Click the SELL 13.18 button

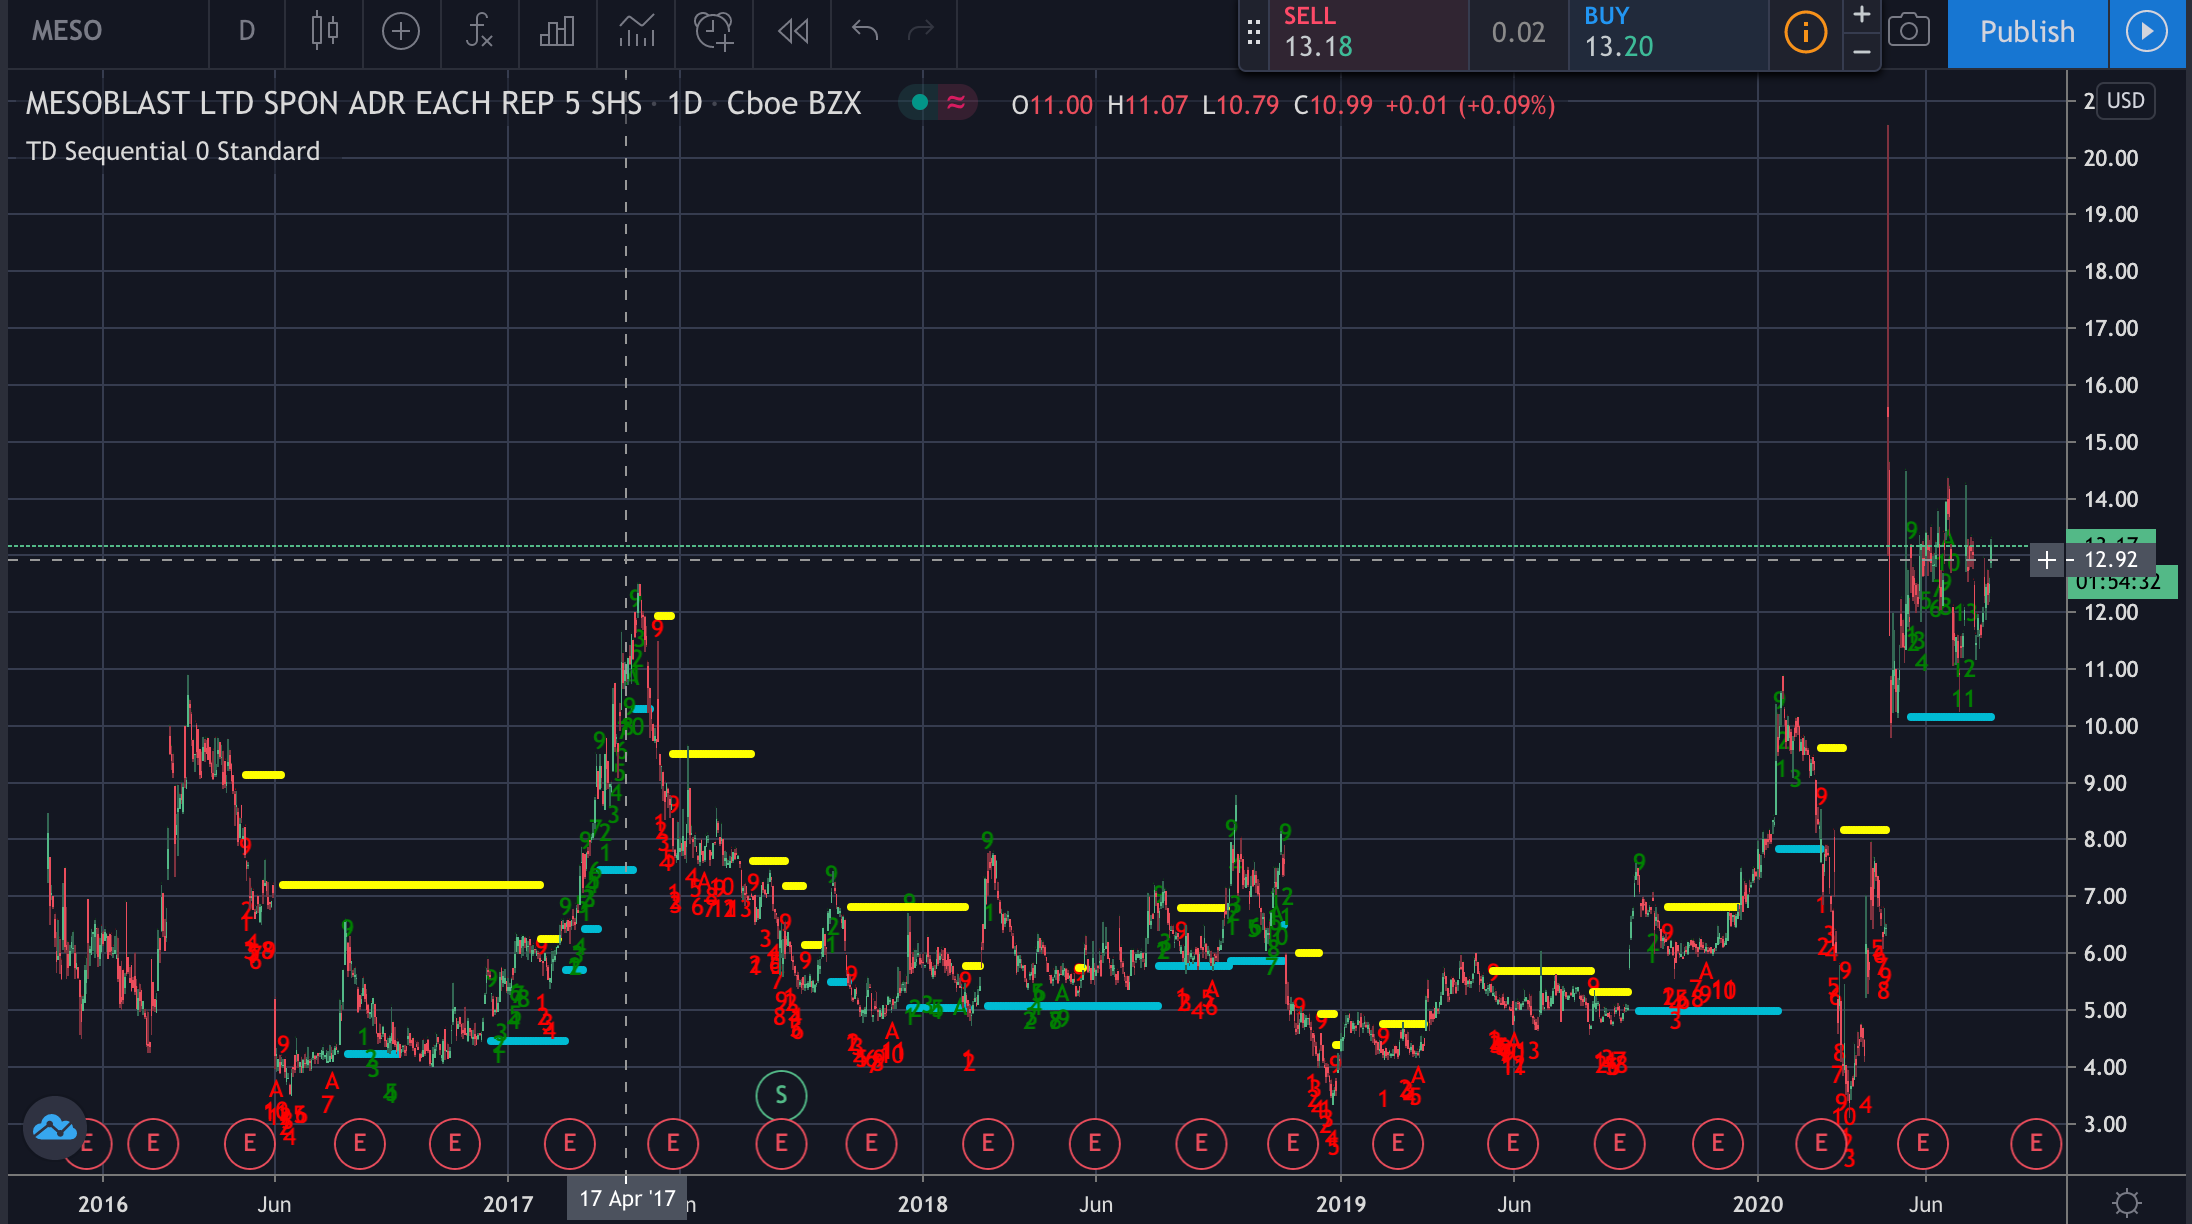(x=1366, y=33)
